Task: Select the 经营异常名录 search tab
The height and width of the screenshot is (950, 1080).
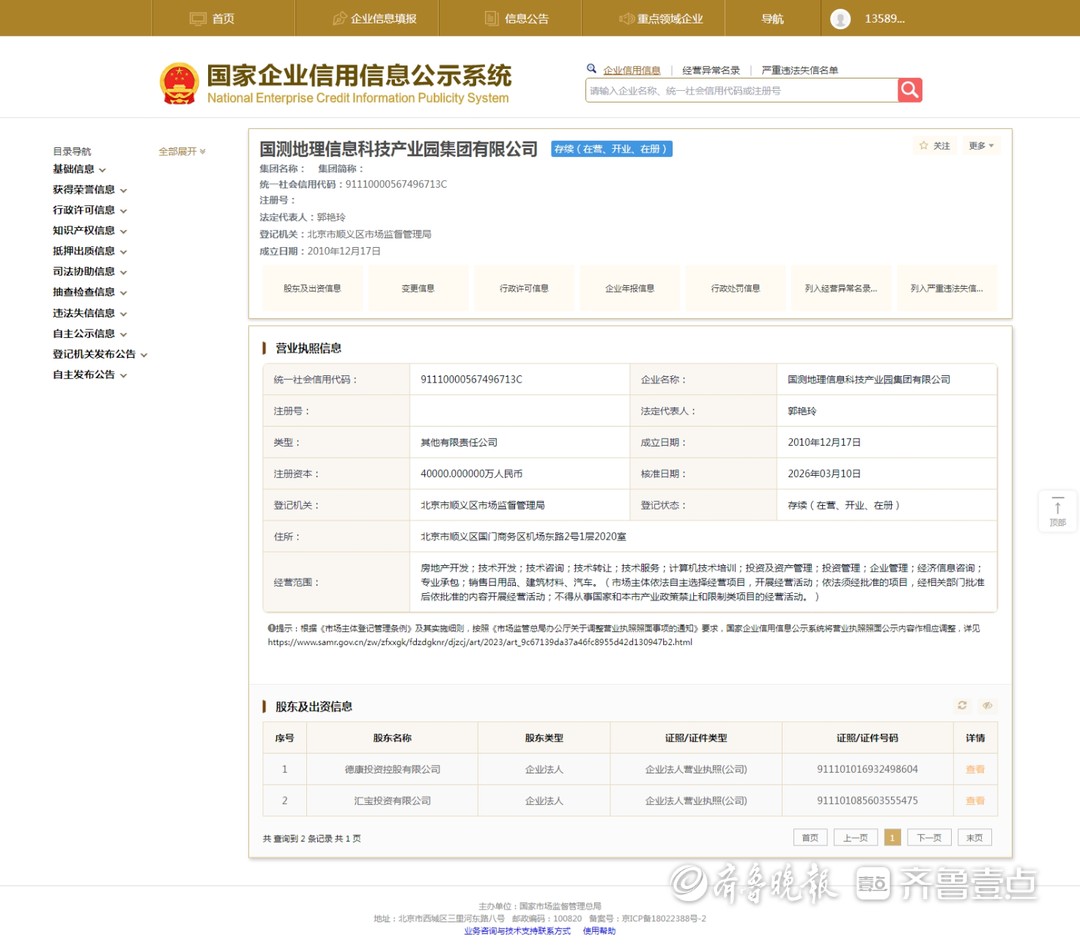Action: click(x=711, y=70)
